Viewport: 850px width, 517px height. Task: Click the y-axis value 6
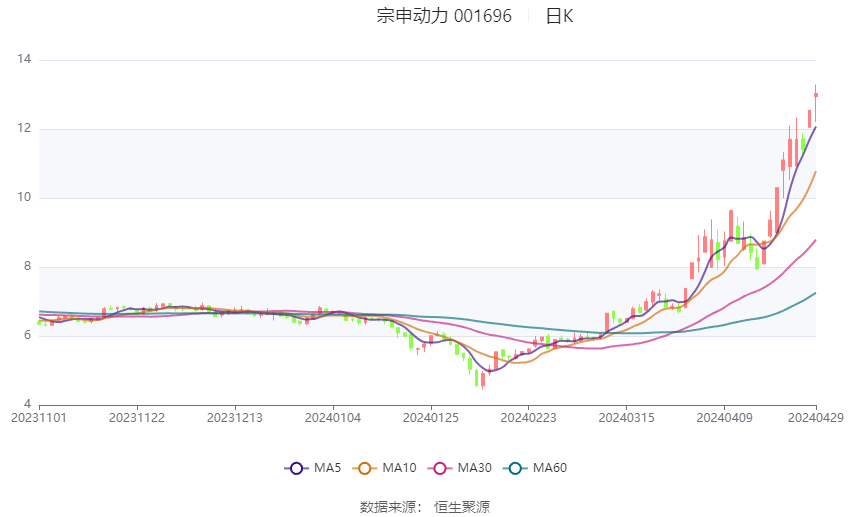point(28,335)
